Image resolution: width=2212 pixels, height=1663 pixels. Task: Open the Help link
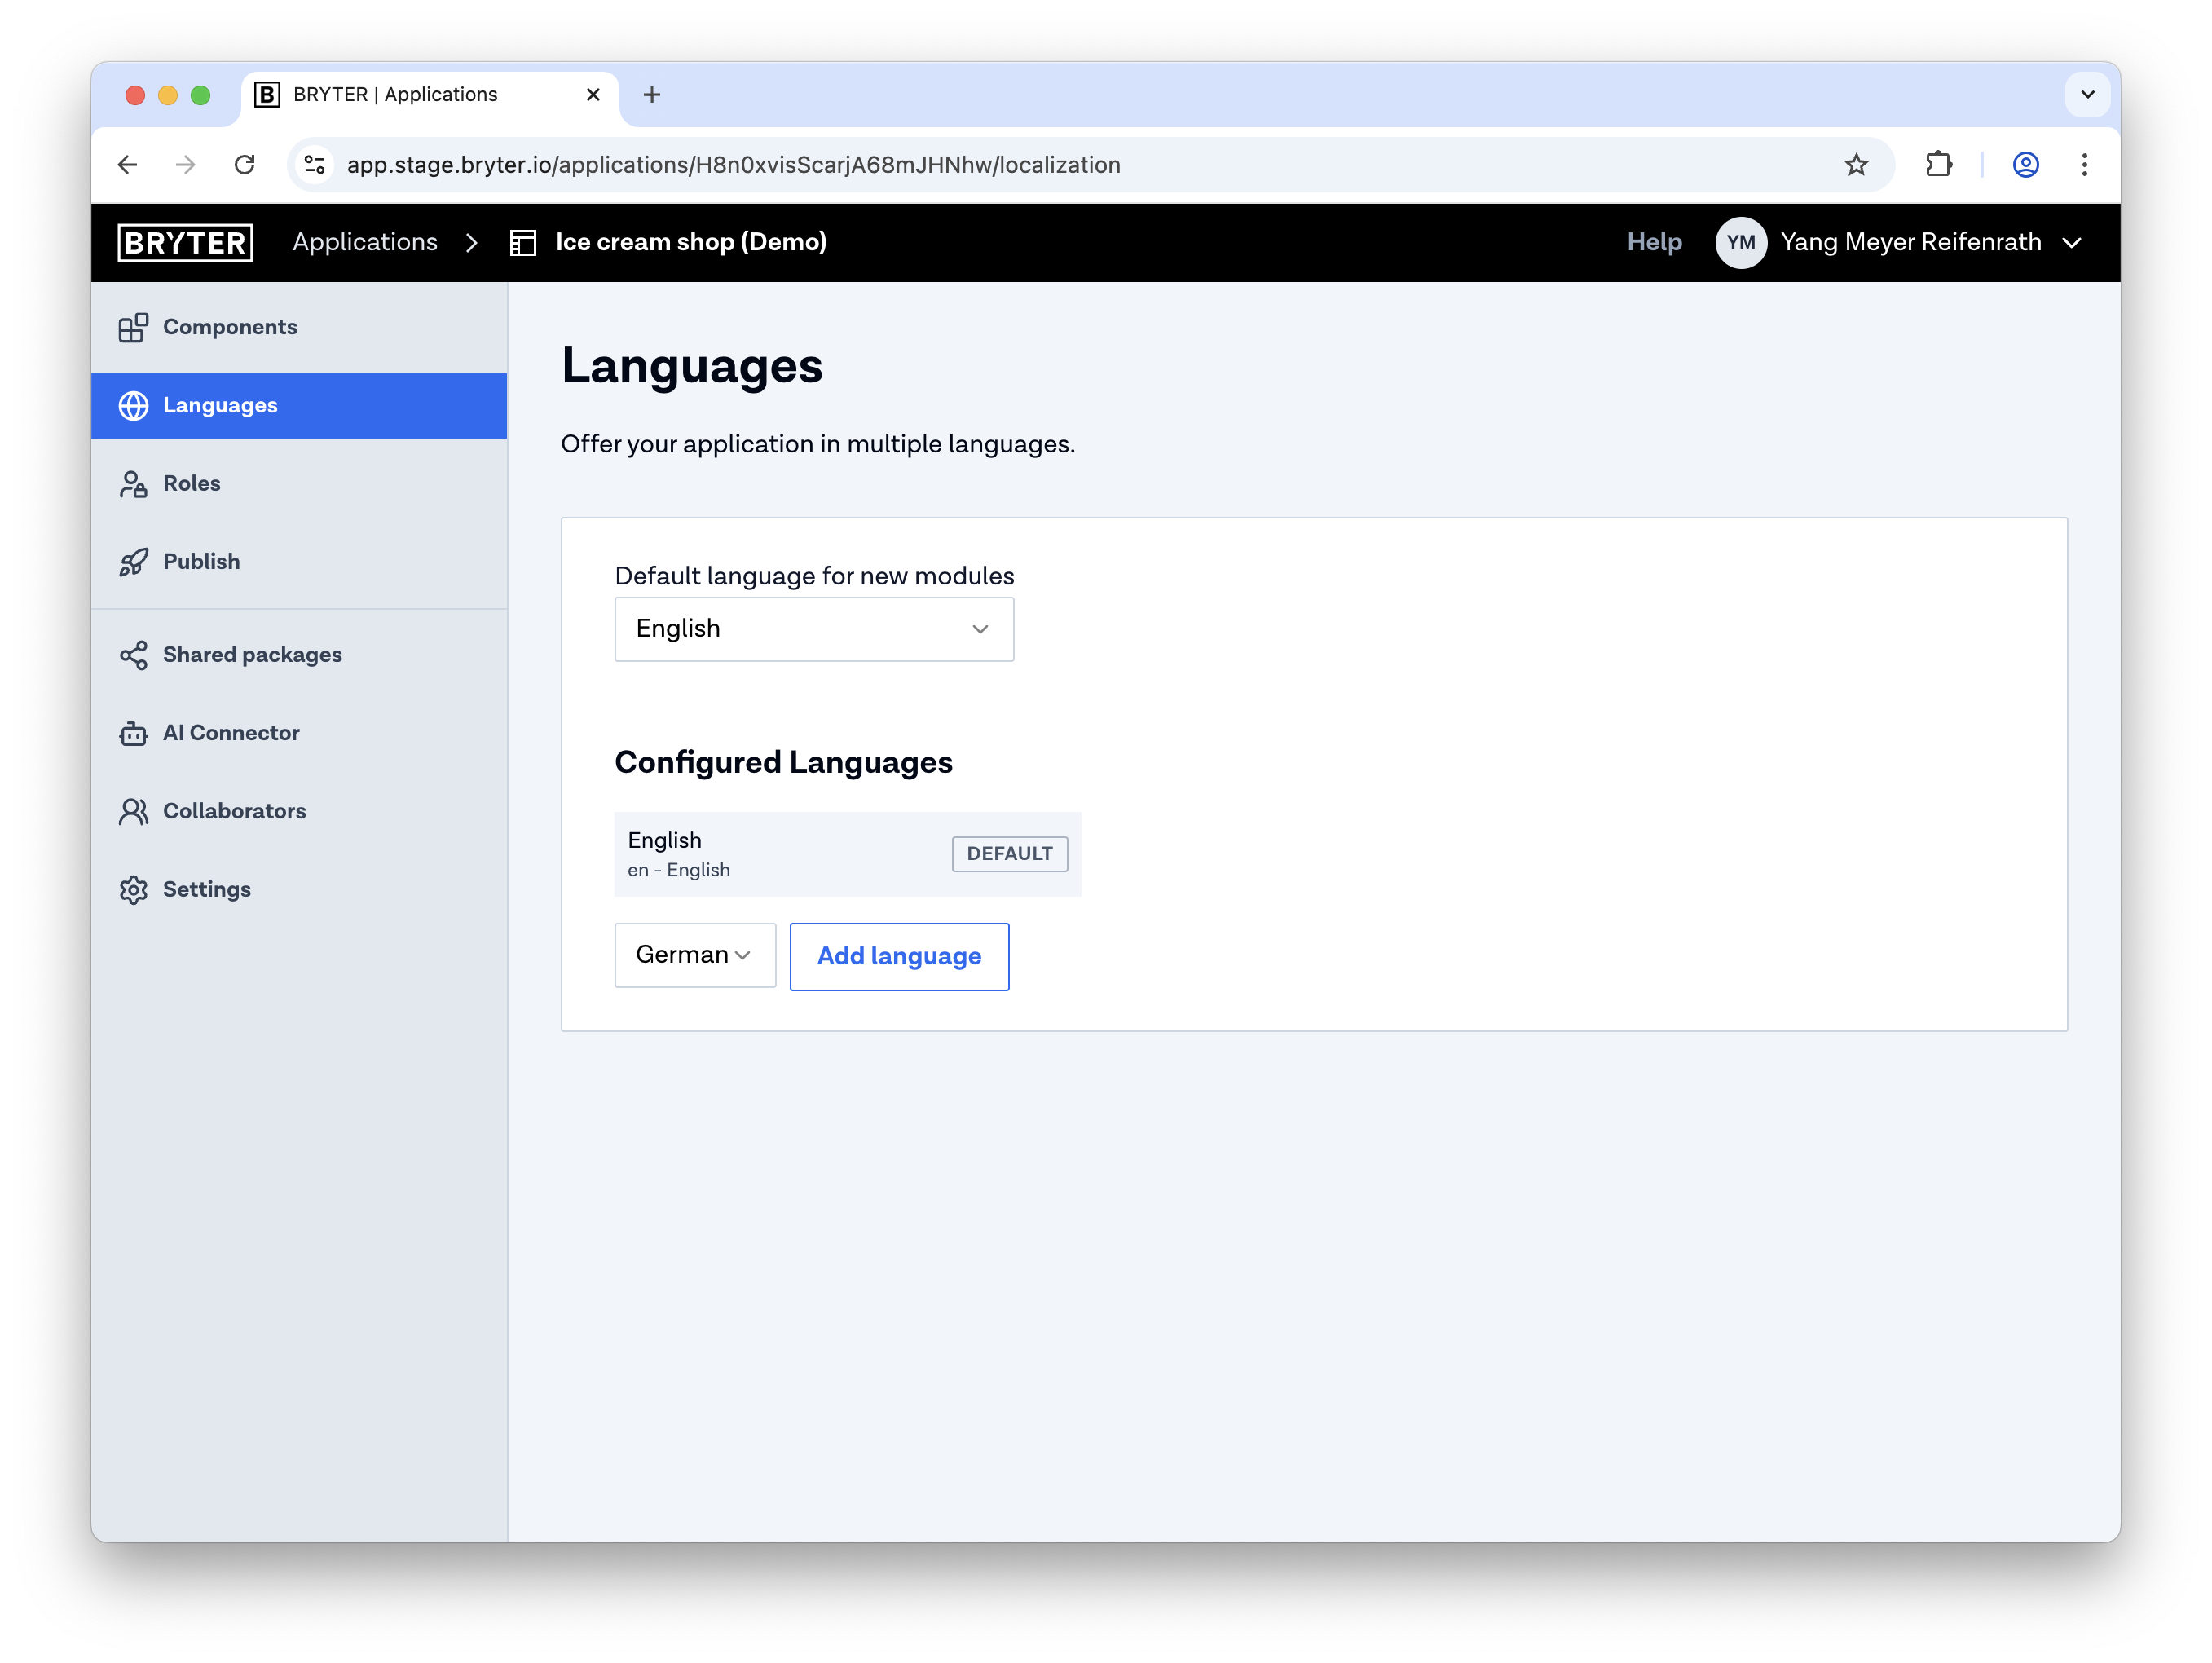point(1654,243)
